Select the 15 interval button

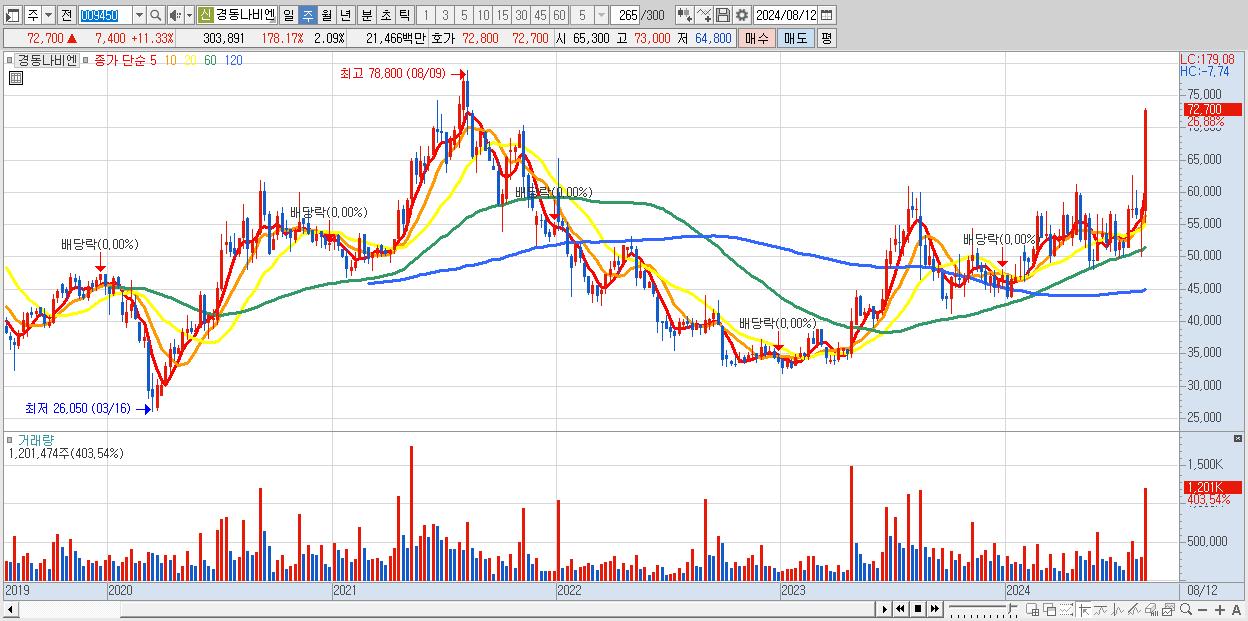click(x=502, y=15)
